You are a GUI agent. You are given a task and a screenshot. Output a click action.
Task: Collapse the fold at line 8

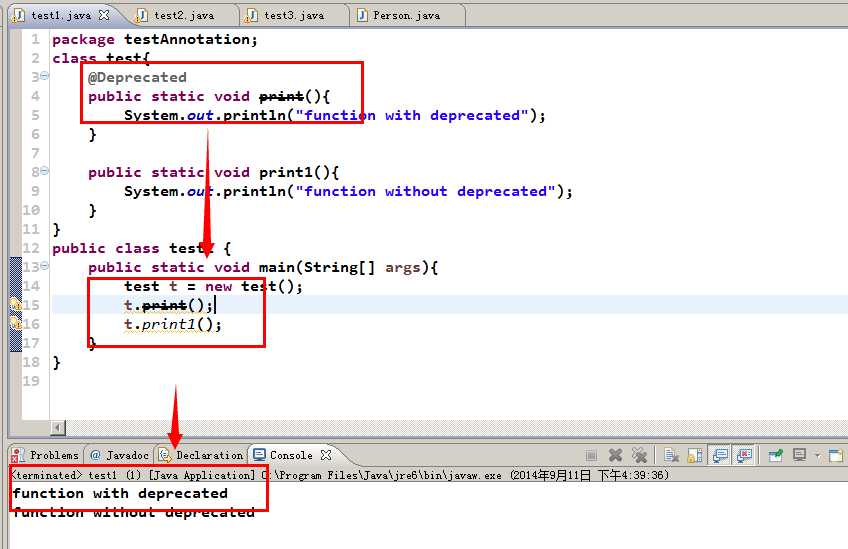pos(45,171)
